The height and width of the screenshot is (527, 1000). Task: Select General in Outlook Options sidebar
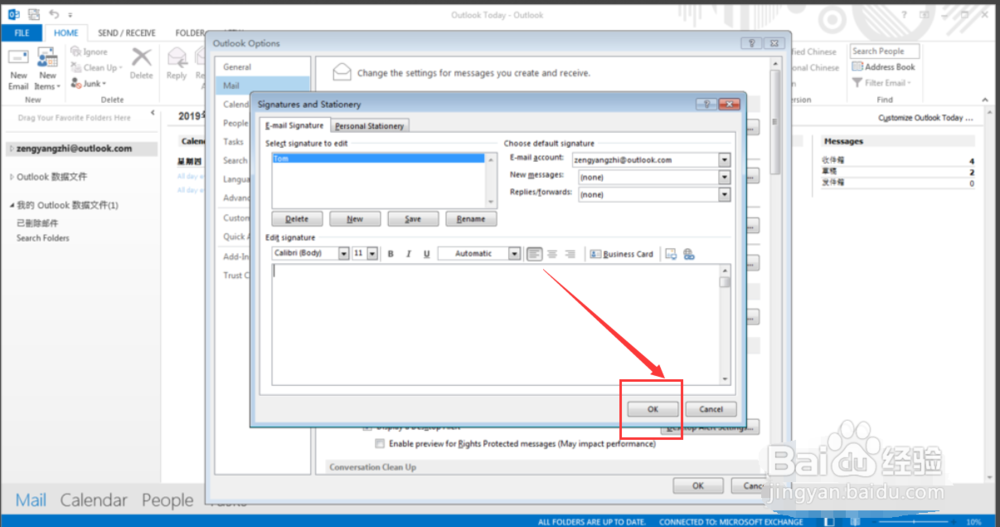[262, 67]
